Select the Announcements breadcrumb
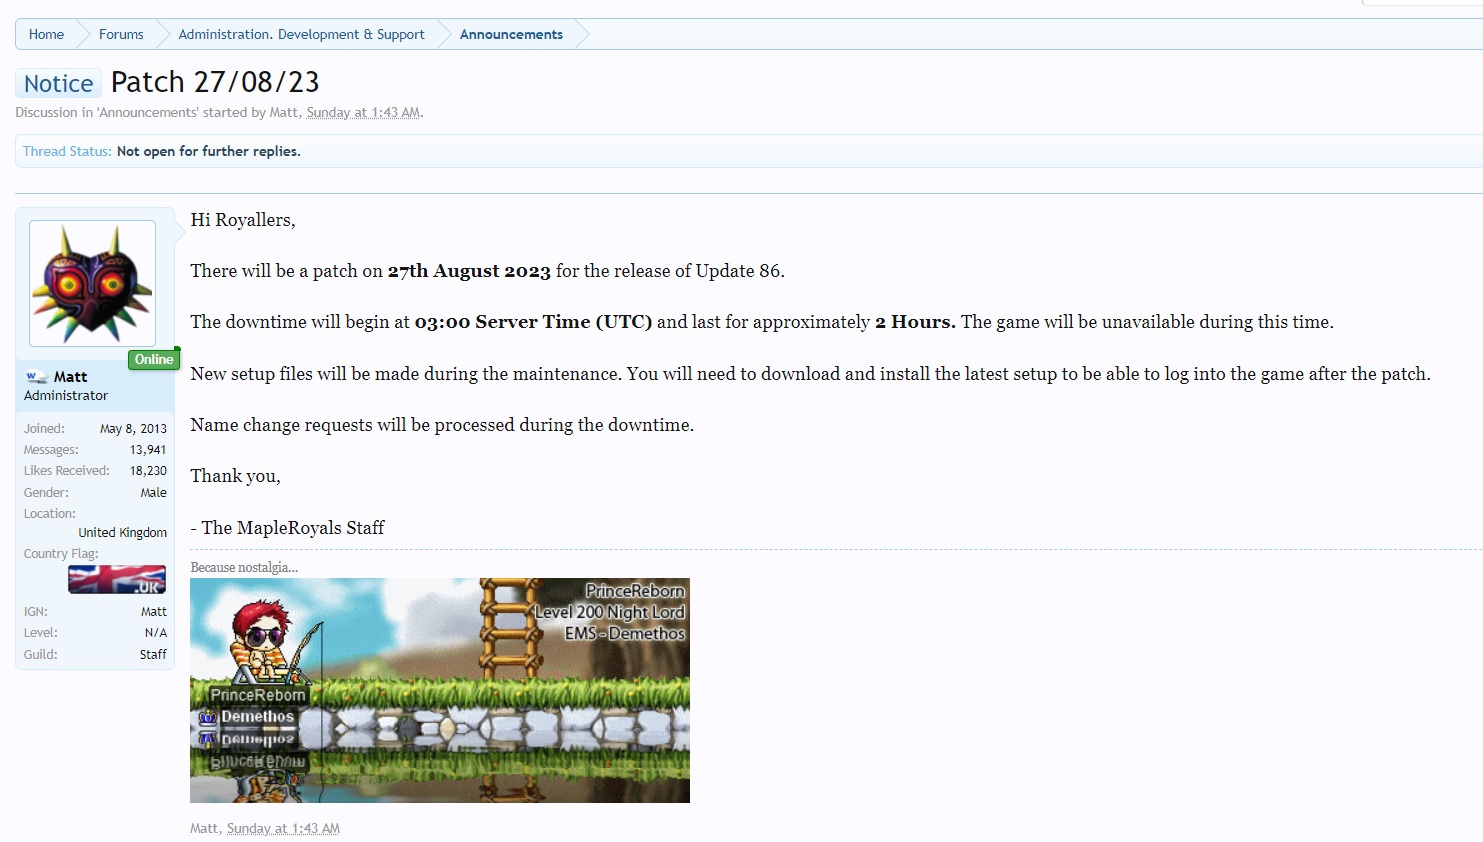 tap(511, 34)
